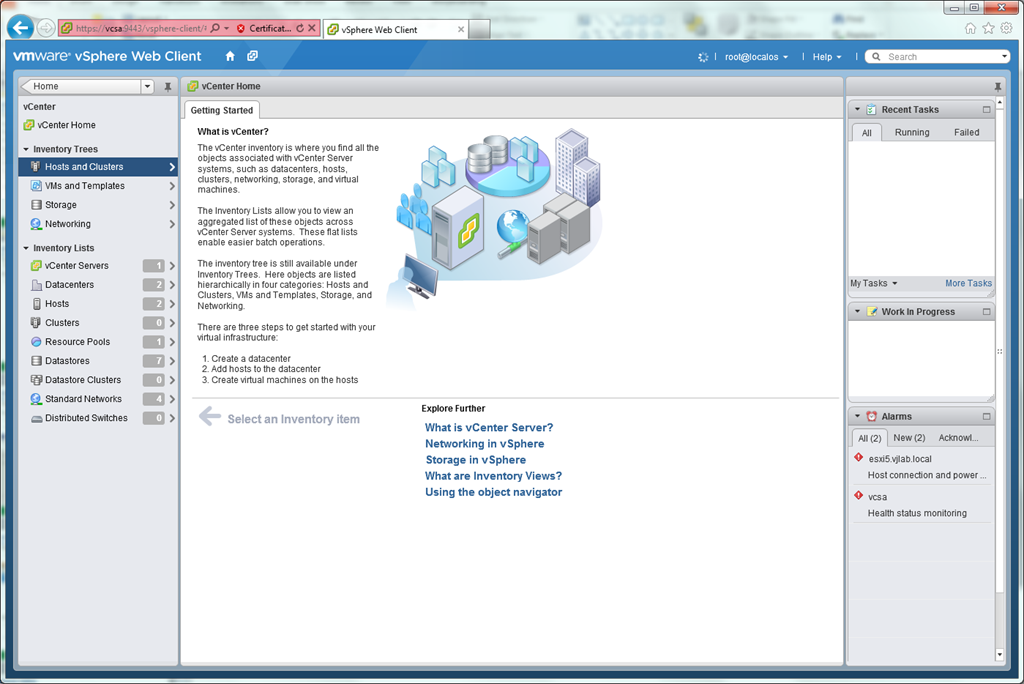Viewport: 1024px width, 684px height.
Task: Open the "What is vCenter Server?" link
Action: coord(488,428)
